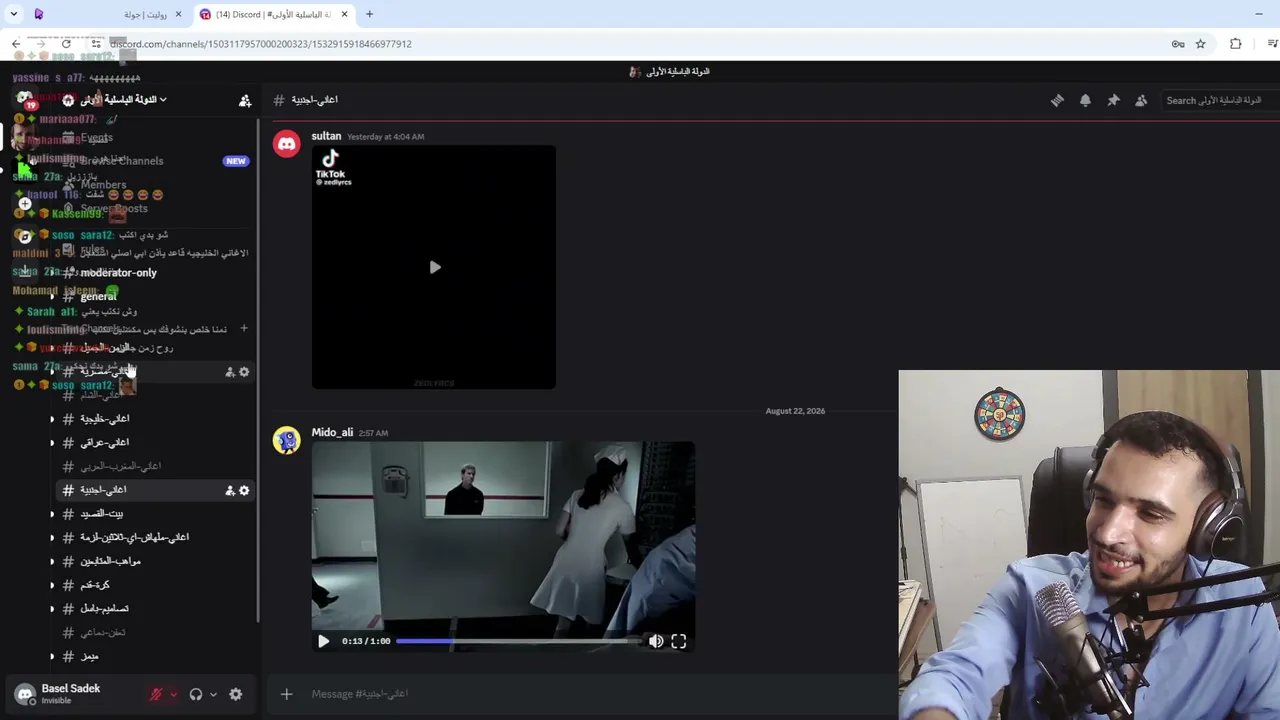Mute the video with the volume icon
1280x720 pixels.
656,641
